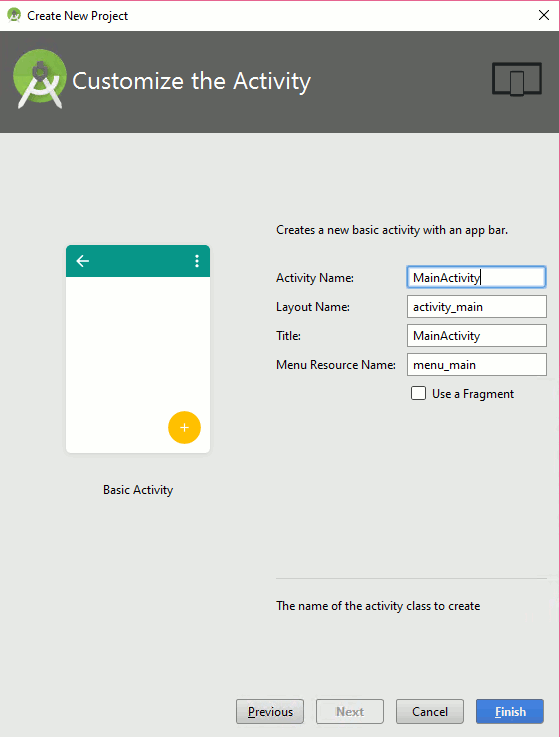Finish creating the project
Screen dimensions: 560x737
510,712
